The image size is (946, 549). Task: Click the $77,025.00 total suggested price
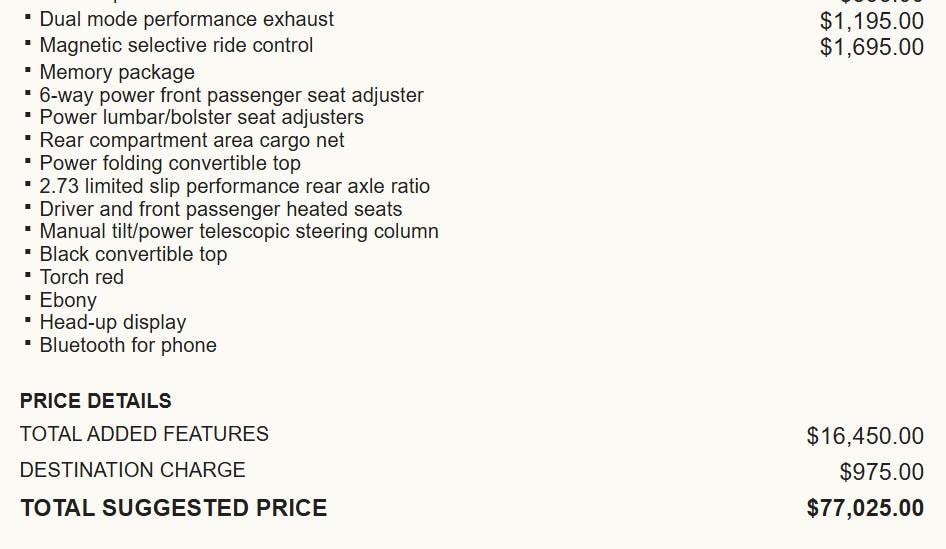(x=865, y=508)
